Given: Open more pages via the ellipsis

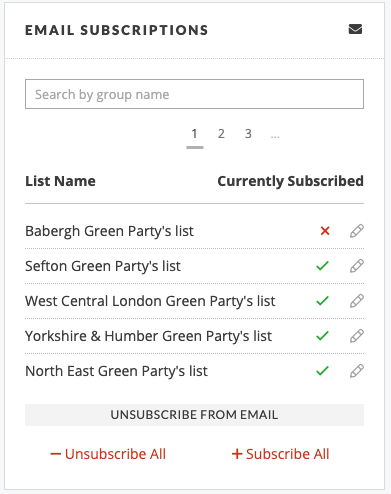Looking at the screenshot, I should click(275, 135).
